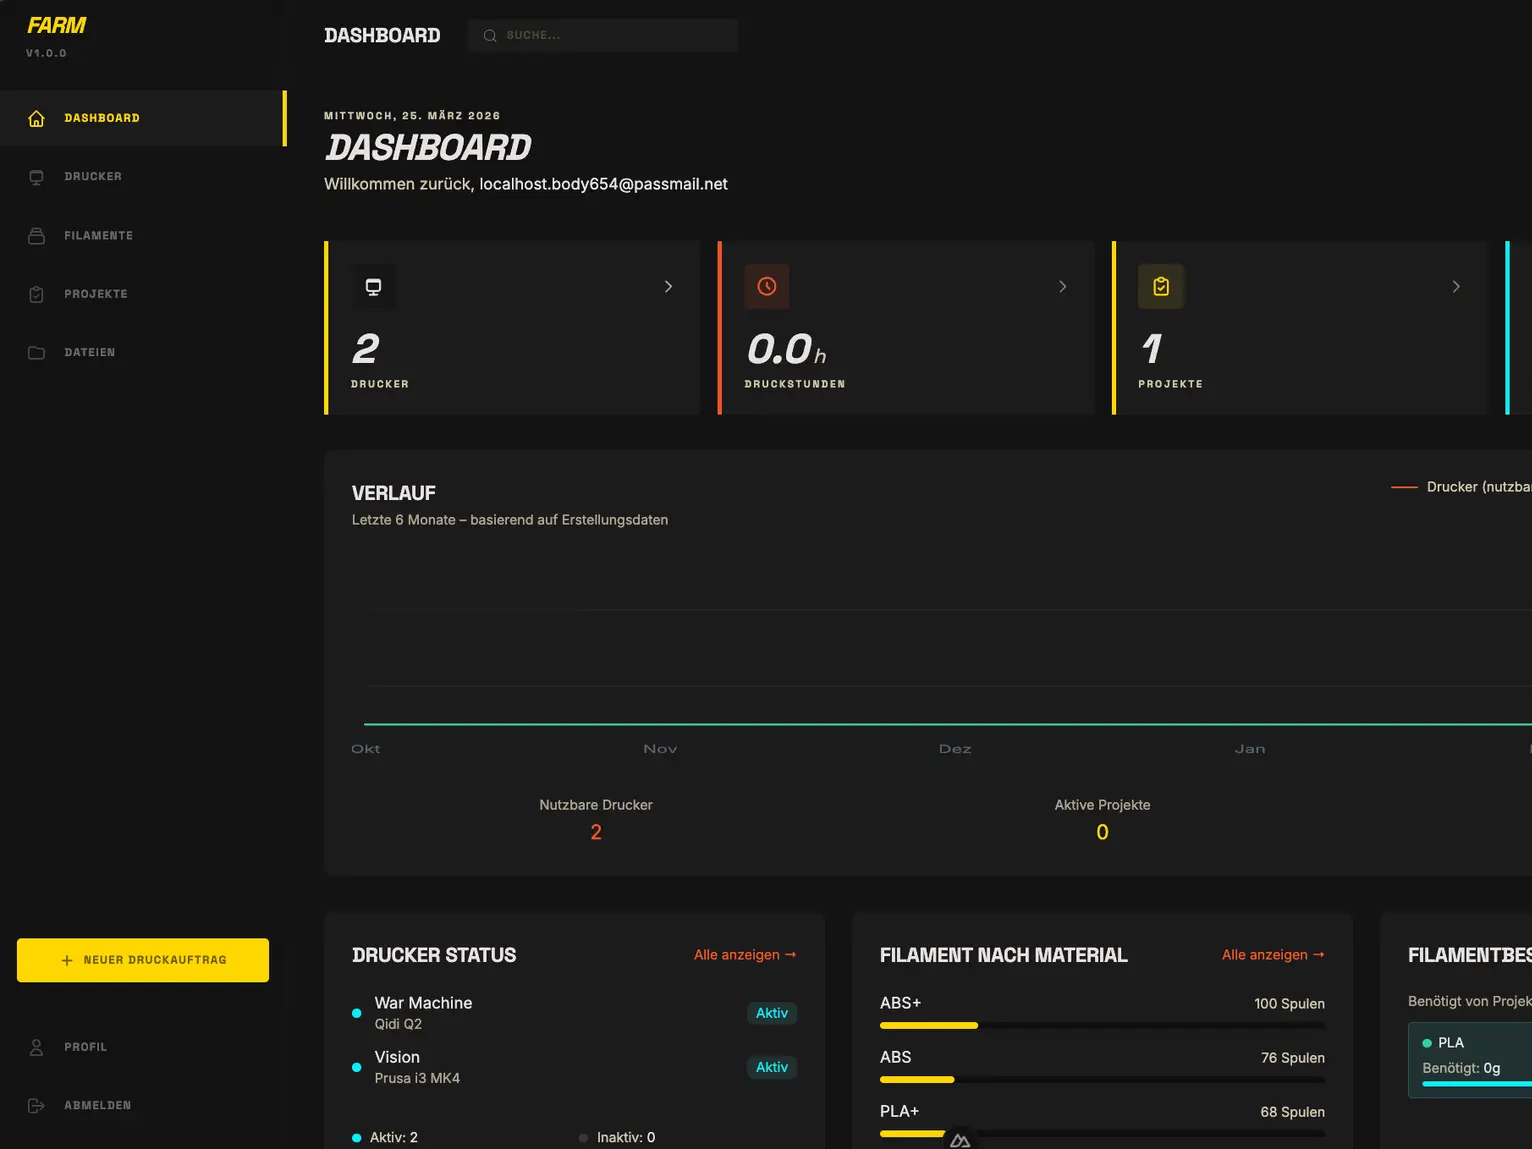
Task: Click Alle anzeigen in Filament nach Material
Action: tap(1273, 955)
